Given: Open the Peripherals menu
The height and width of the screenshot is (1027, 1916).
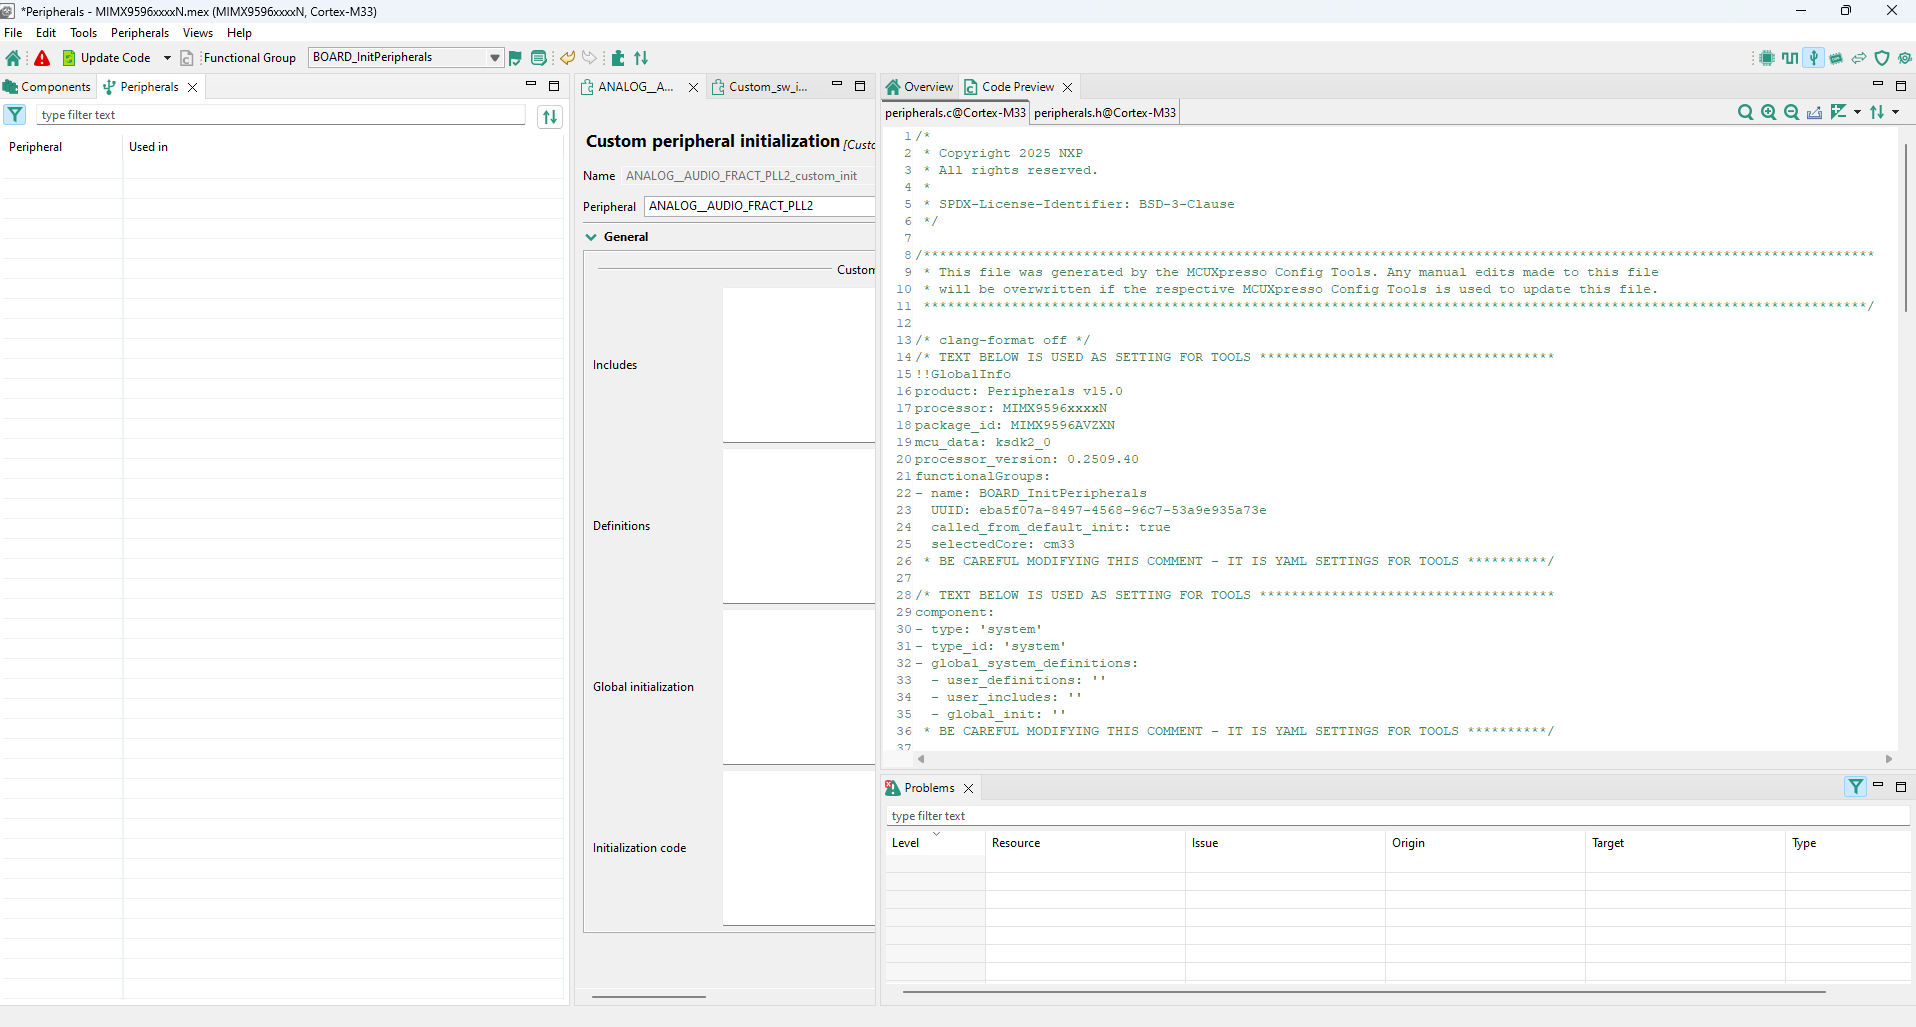Looking at the screenshot, I should [139, 33].
